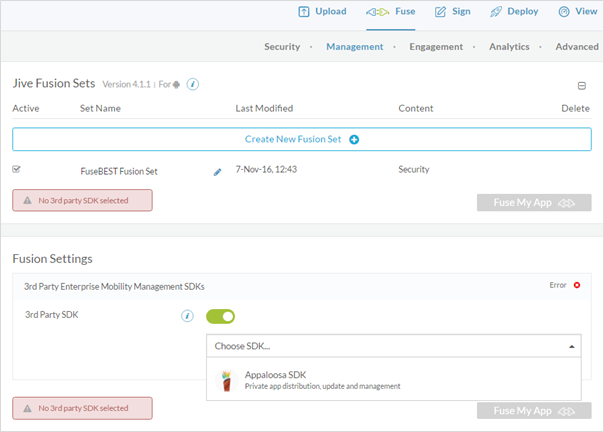Click plus icon in Create New Fusion Set
The image size is (604, 432).
click(x=354, y=140)
